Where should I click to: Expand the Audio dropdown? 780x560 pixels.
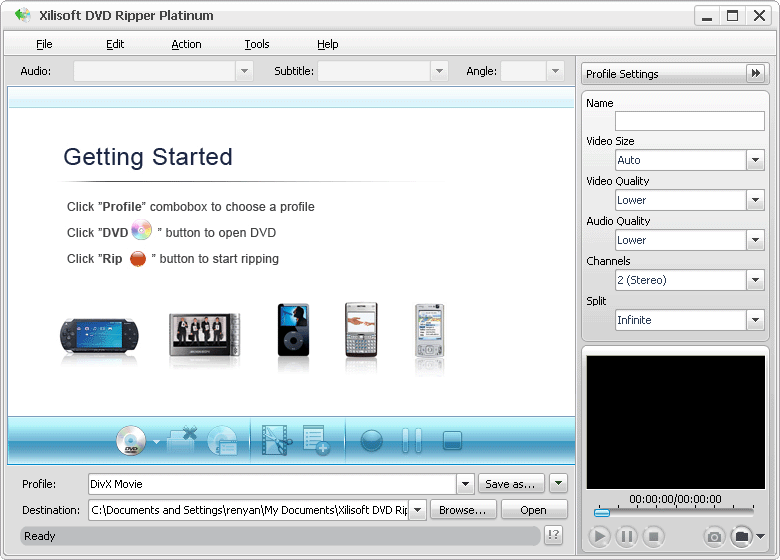[244, 71]
